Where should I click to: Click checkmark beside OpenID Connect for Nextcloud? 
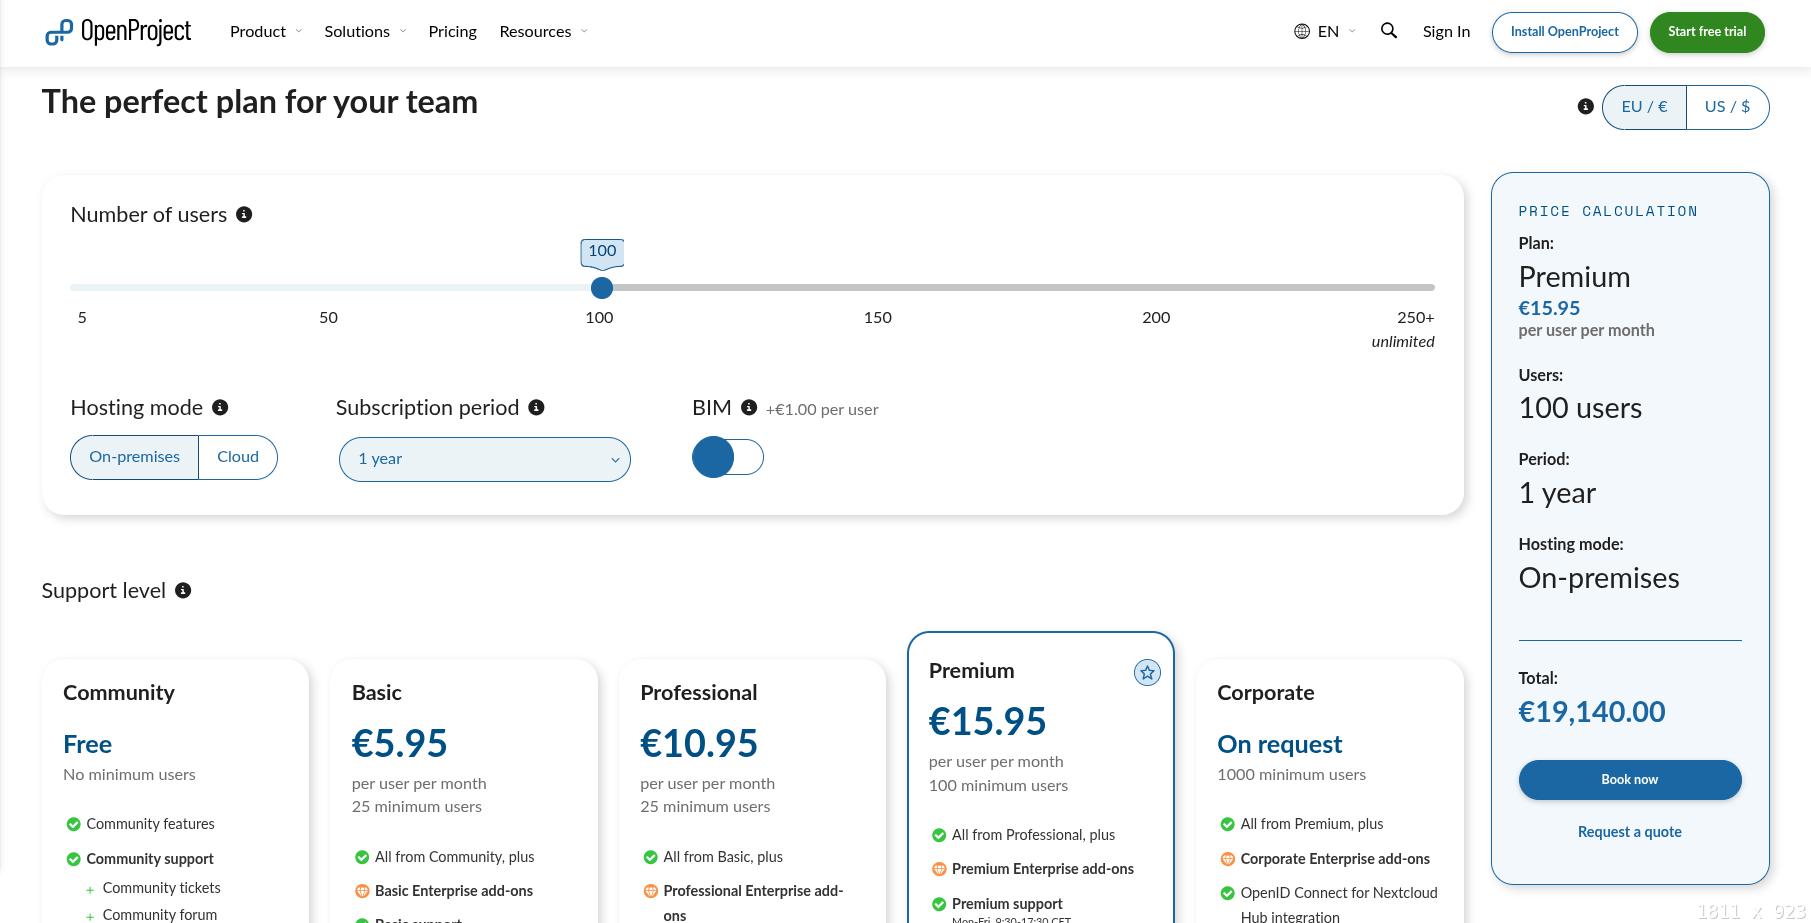(x=1228, y=893)
